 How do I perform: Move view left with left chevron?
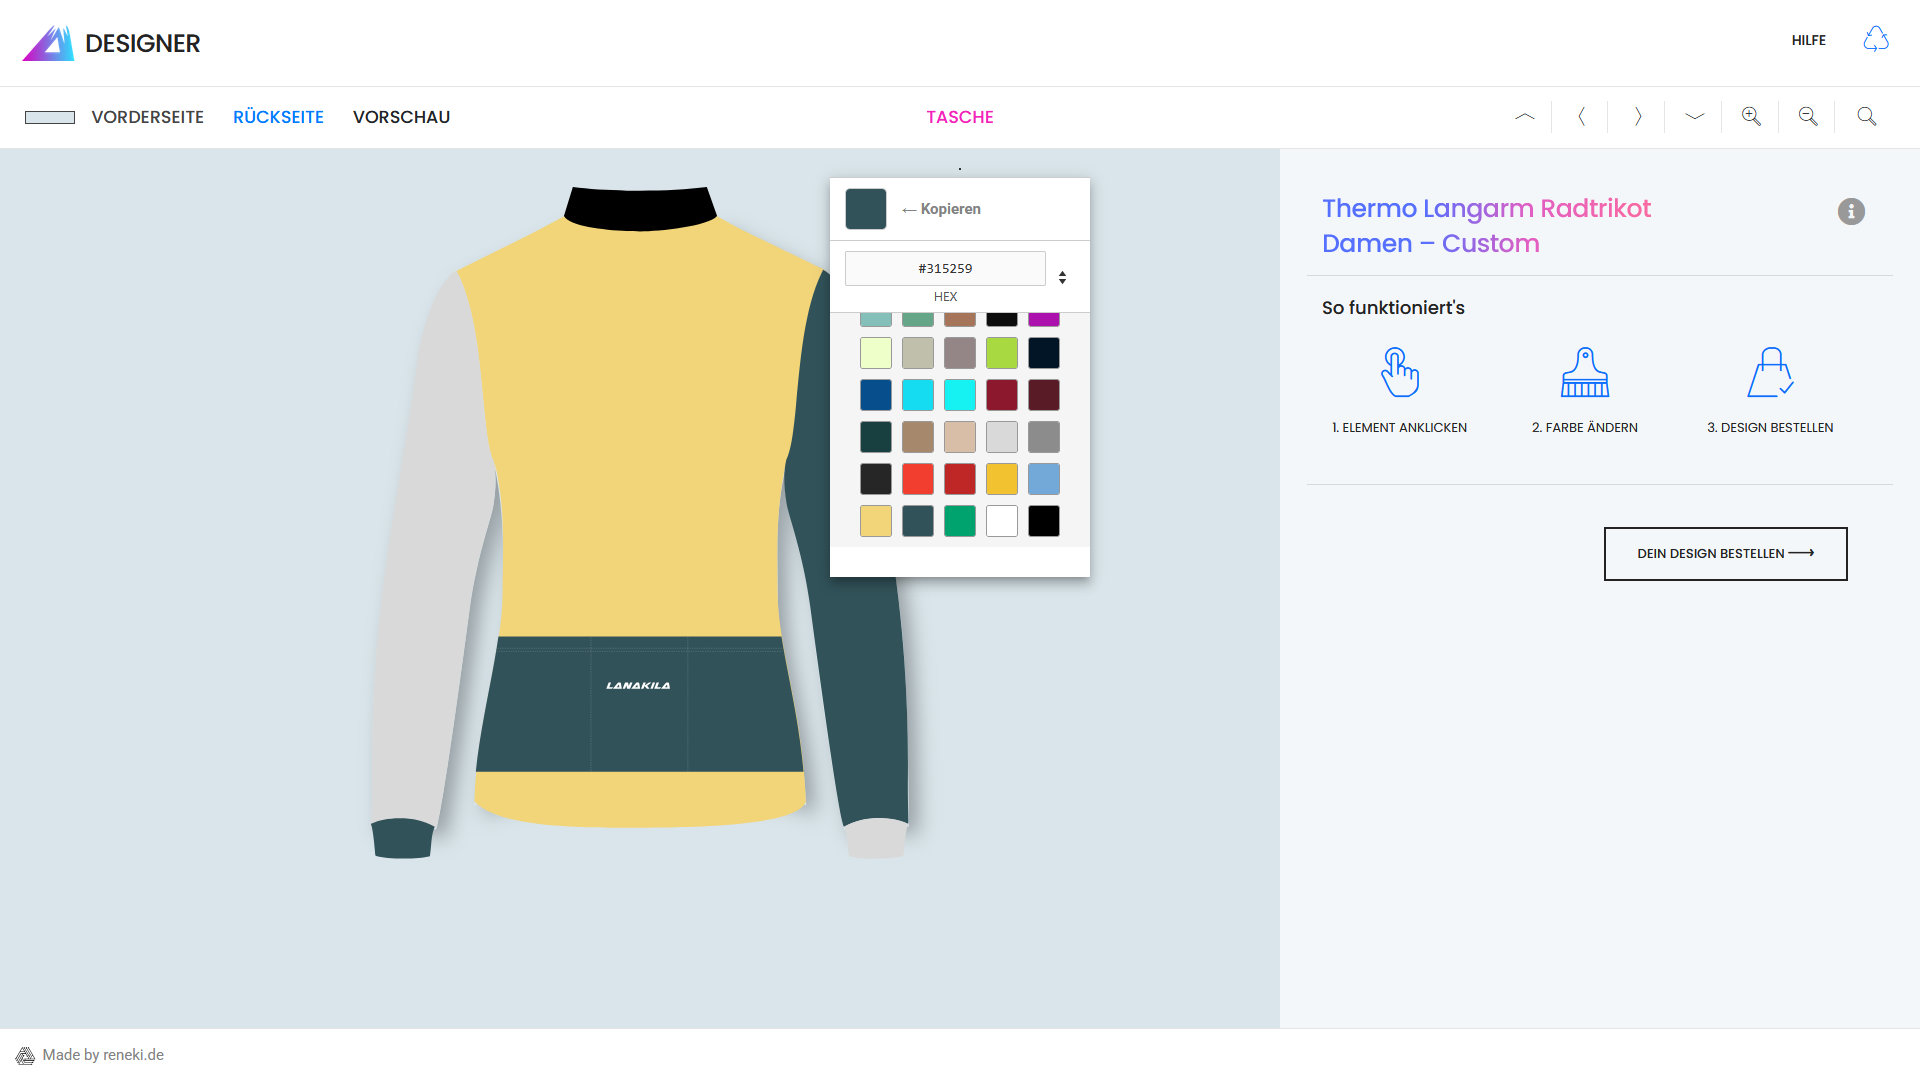(x=1581, y=116)
